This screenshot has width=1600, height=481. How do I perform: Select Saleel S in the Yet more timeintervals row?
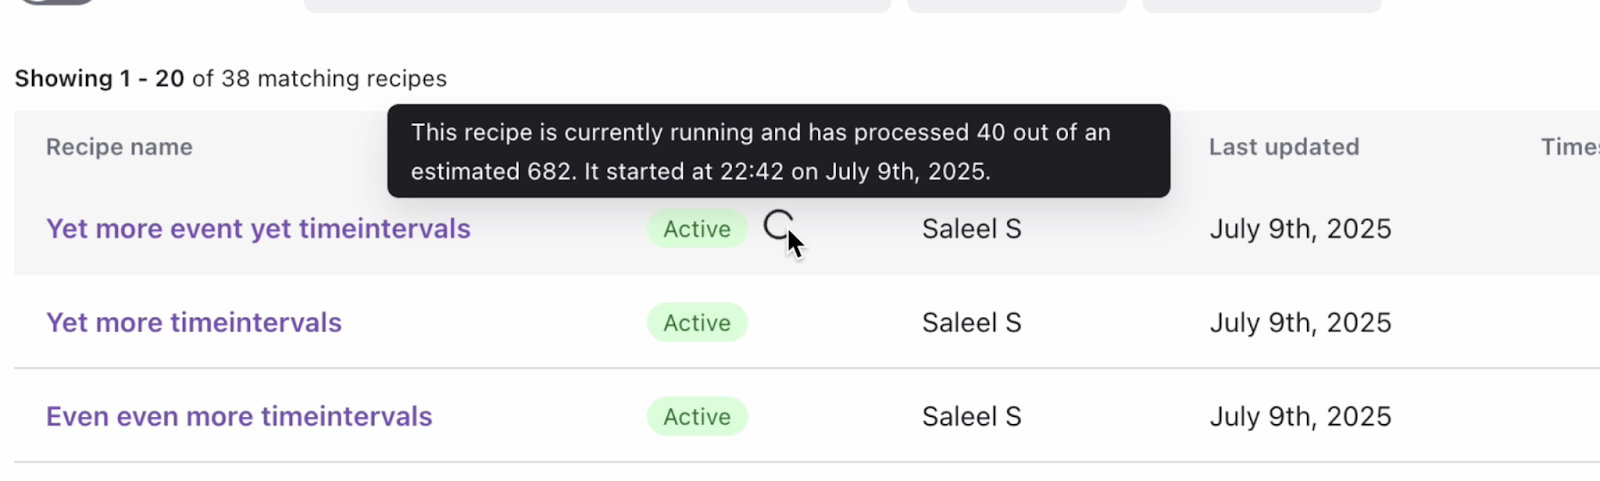point(972,323)
